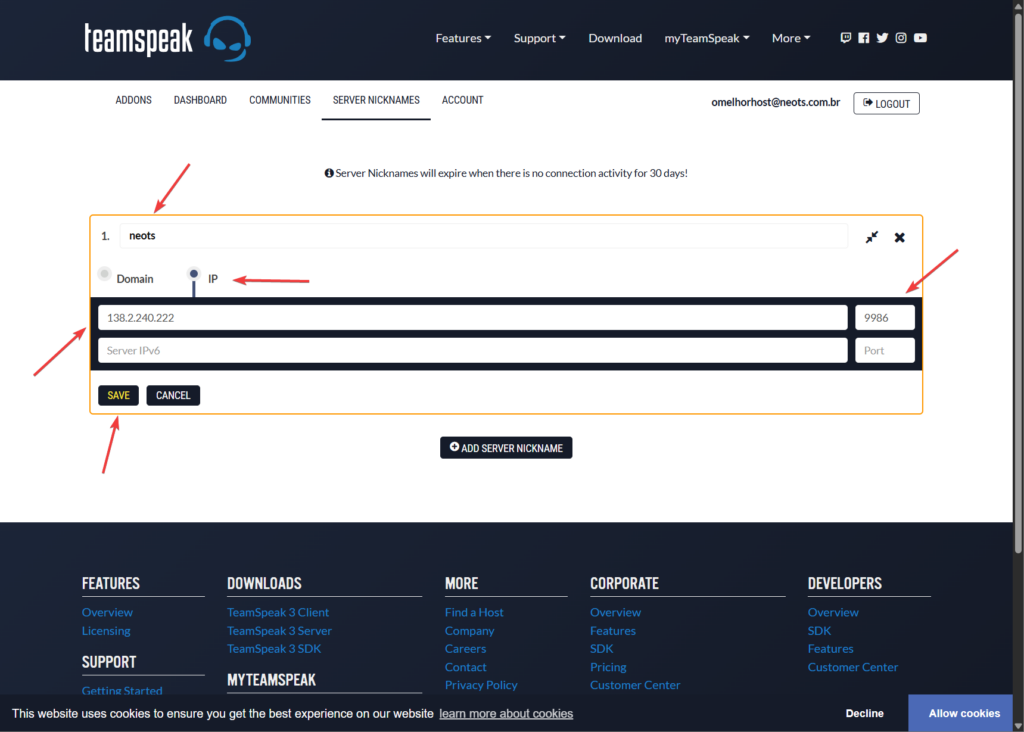
Task: Open TeamSpeak's Twitch page via header icon
Action: (x=845, y=37)
